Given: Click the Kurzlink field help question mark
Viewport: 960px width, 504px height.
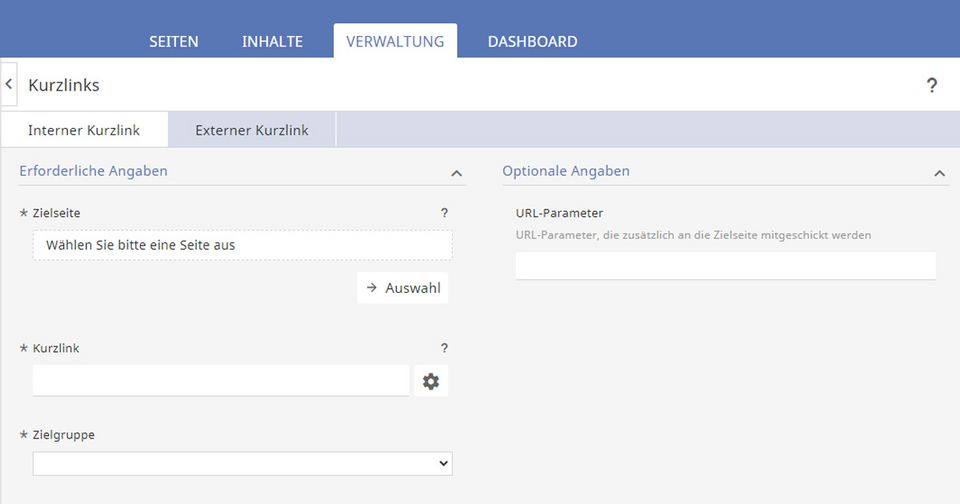Looking at the screenshot, I should click(x=444, y=348).
